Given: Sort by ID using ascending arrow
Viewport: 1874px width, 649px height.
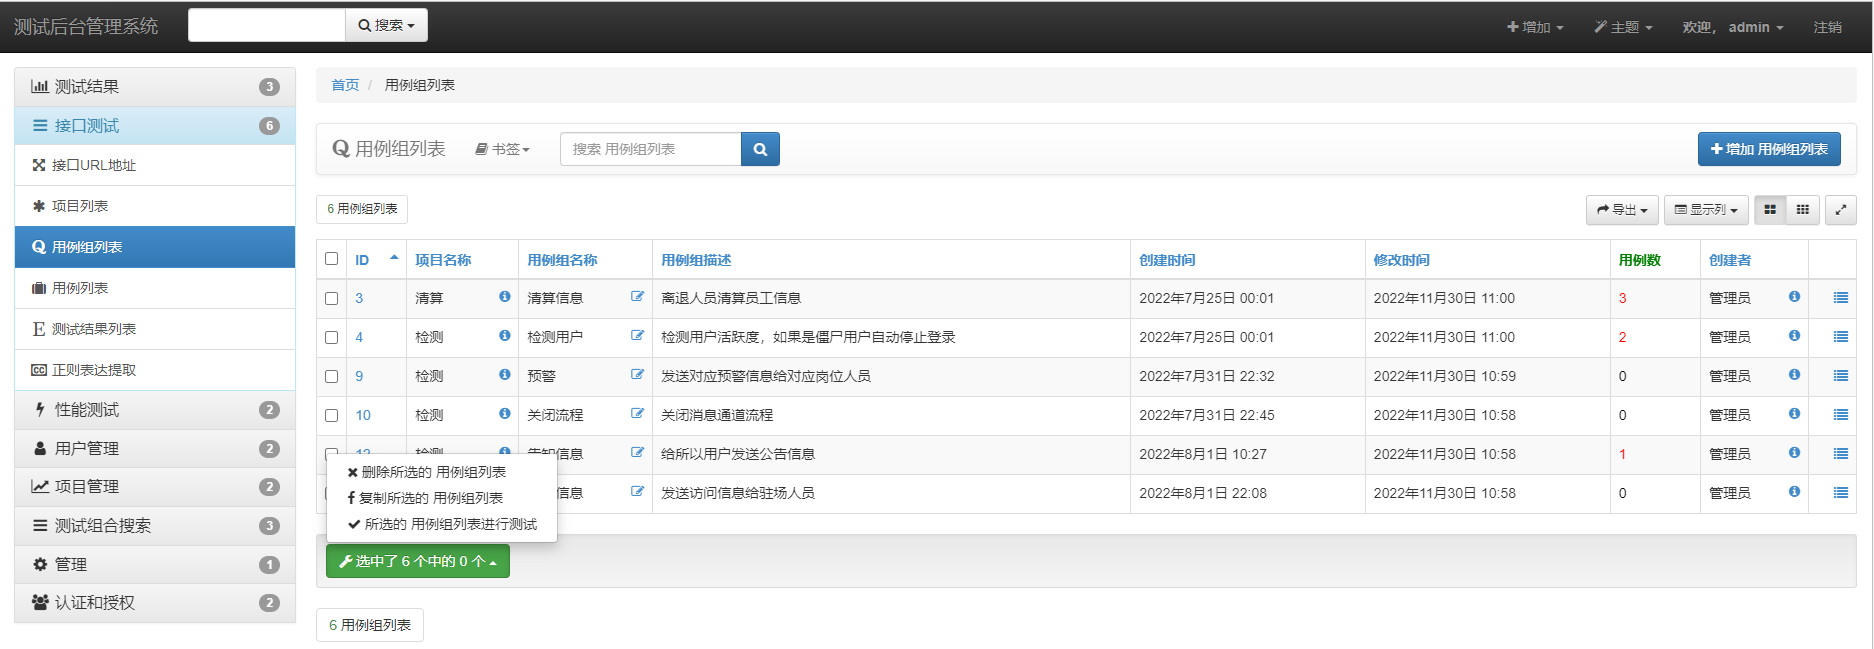Looking at the screenshot, I should click(x=394, y=258).
